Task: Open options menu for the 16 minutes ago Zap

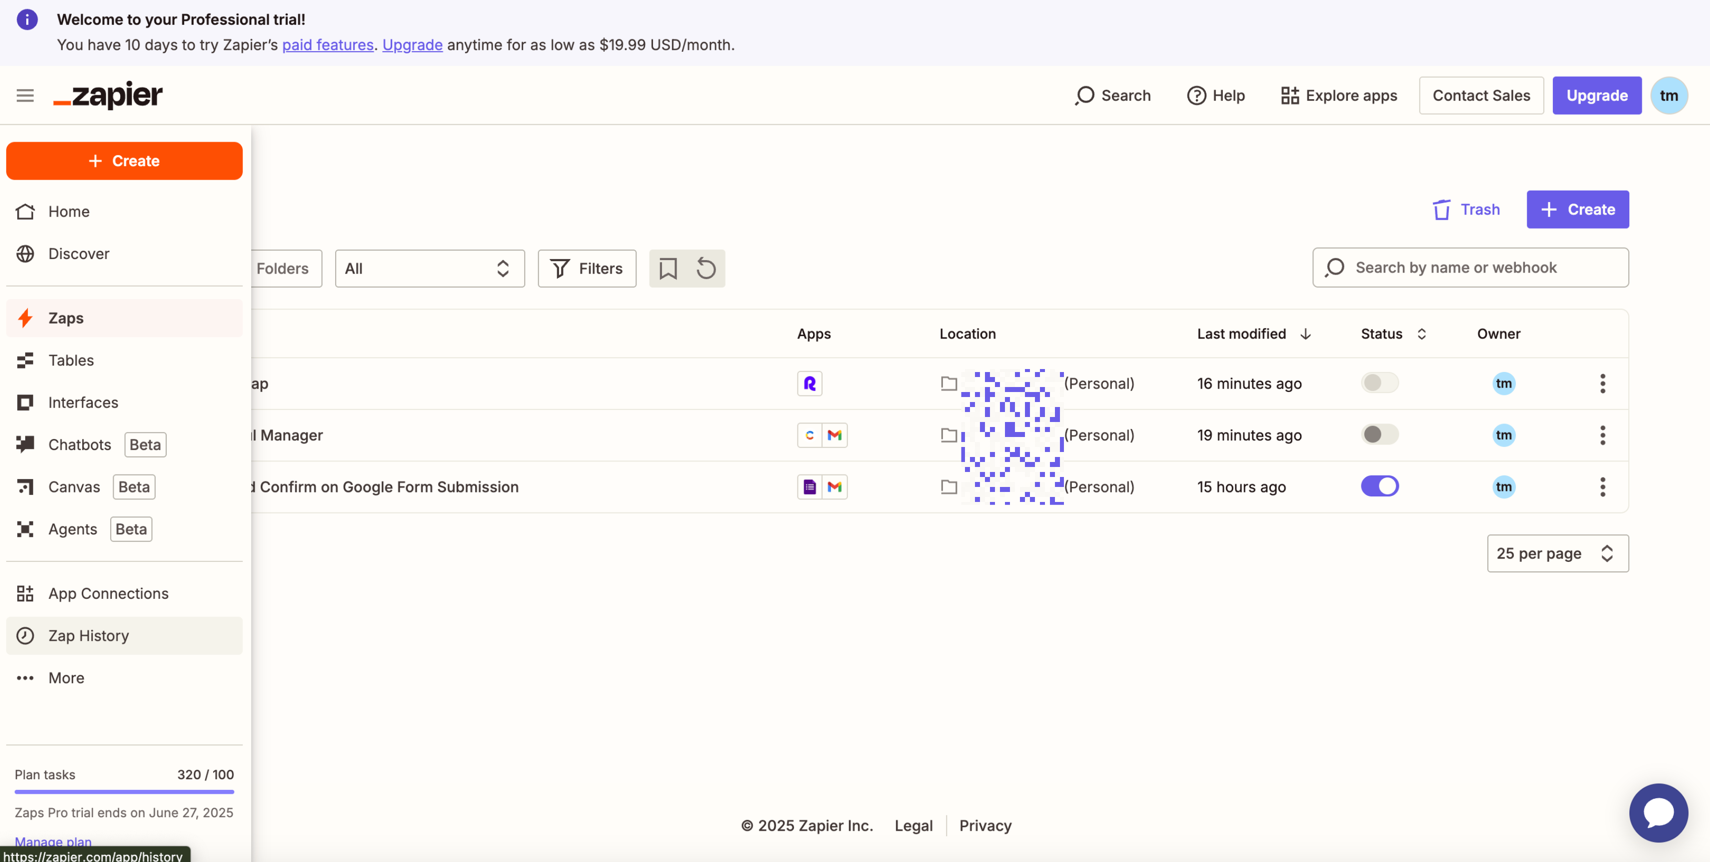Action: (1602, 383)
